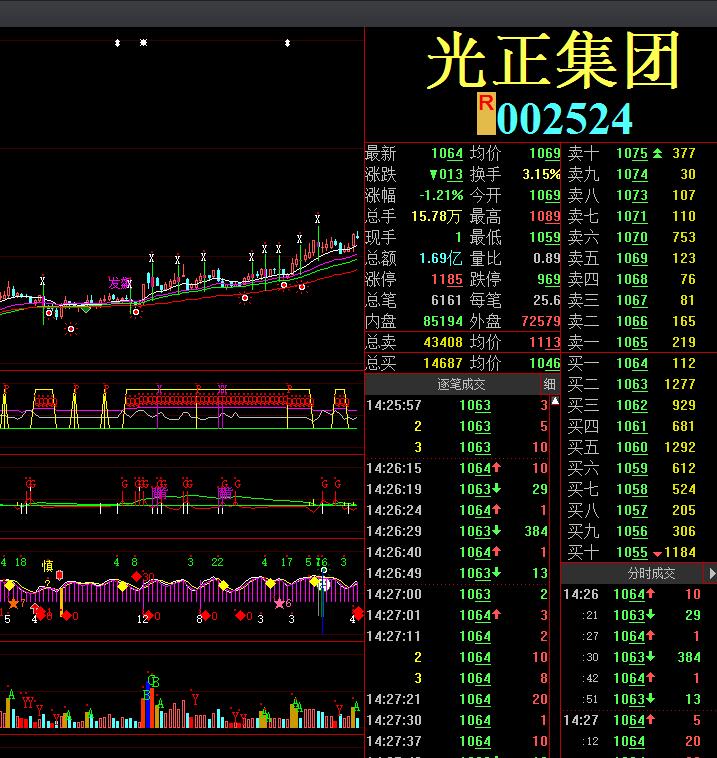Click the arrow right of 分时成交 header
This screenshot has width=717, height=758.
click(x=712, y=574)
